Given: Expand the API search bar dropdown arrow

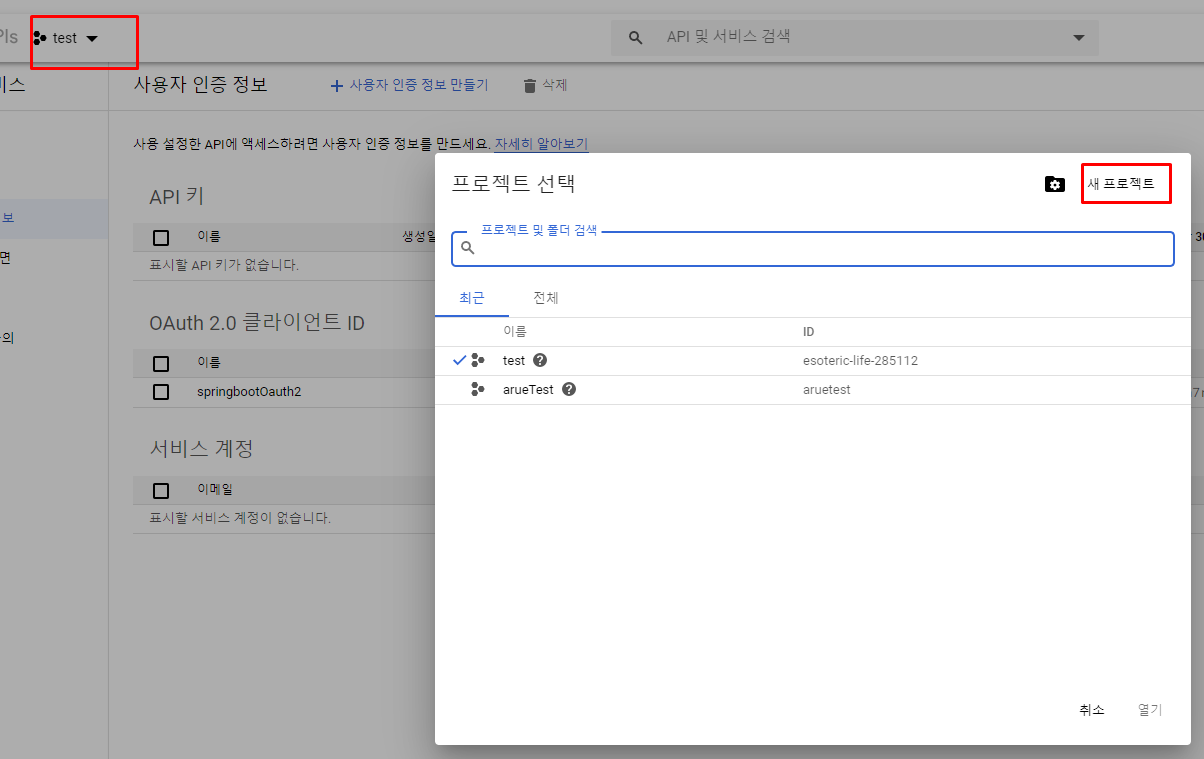Looking at the screenshot, I should point(1078,38).
